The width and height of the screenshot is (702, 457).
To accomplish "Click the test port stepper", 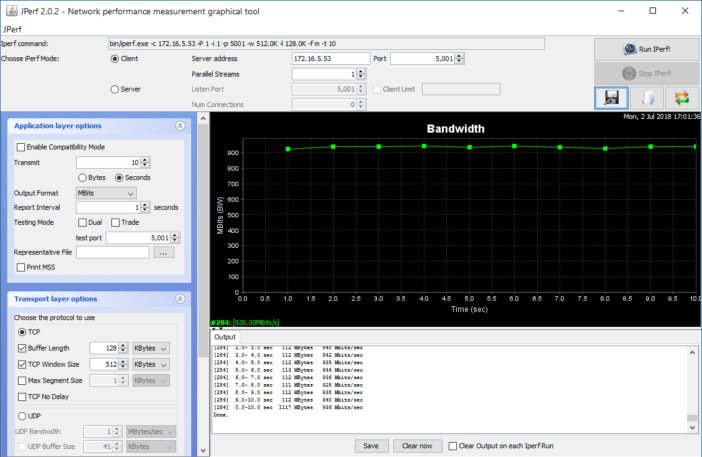I will pos(175,238).
